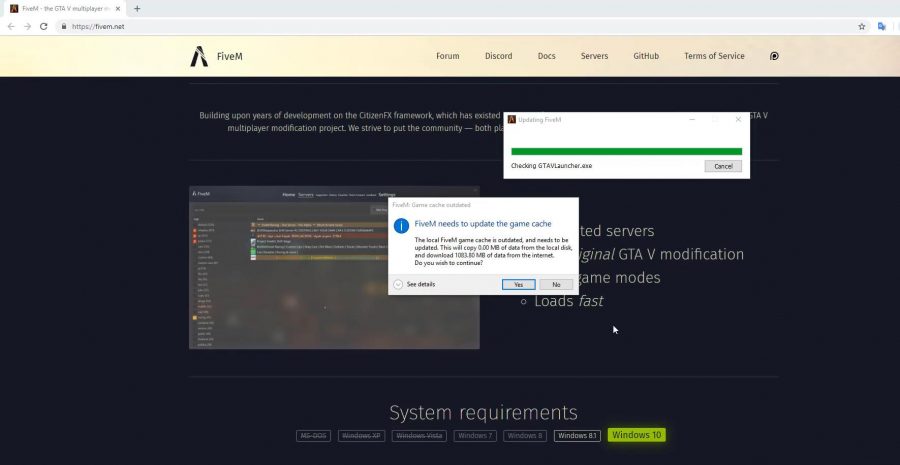This screenshot has height=465, width=900.
Task: Click the site padlock icon
Action: click(x=62, y=27)
